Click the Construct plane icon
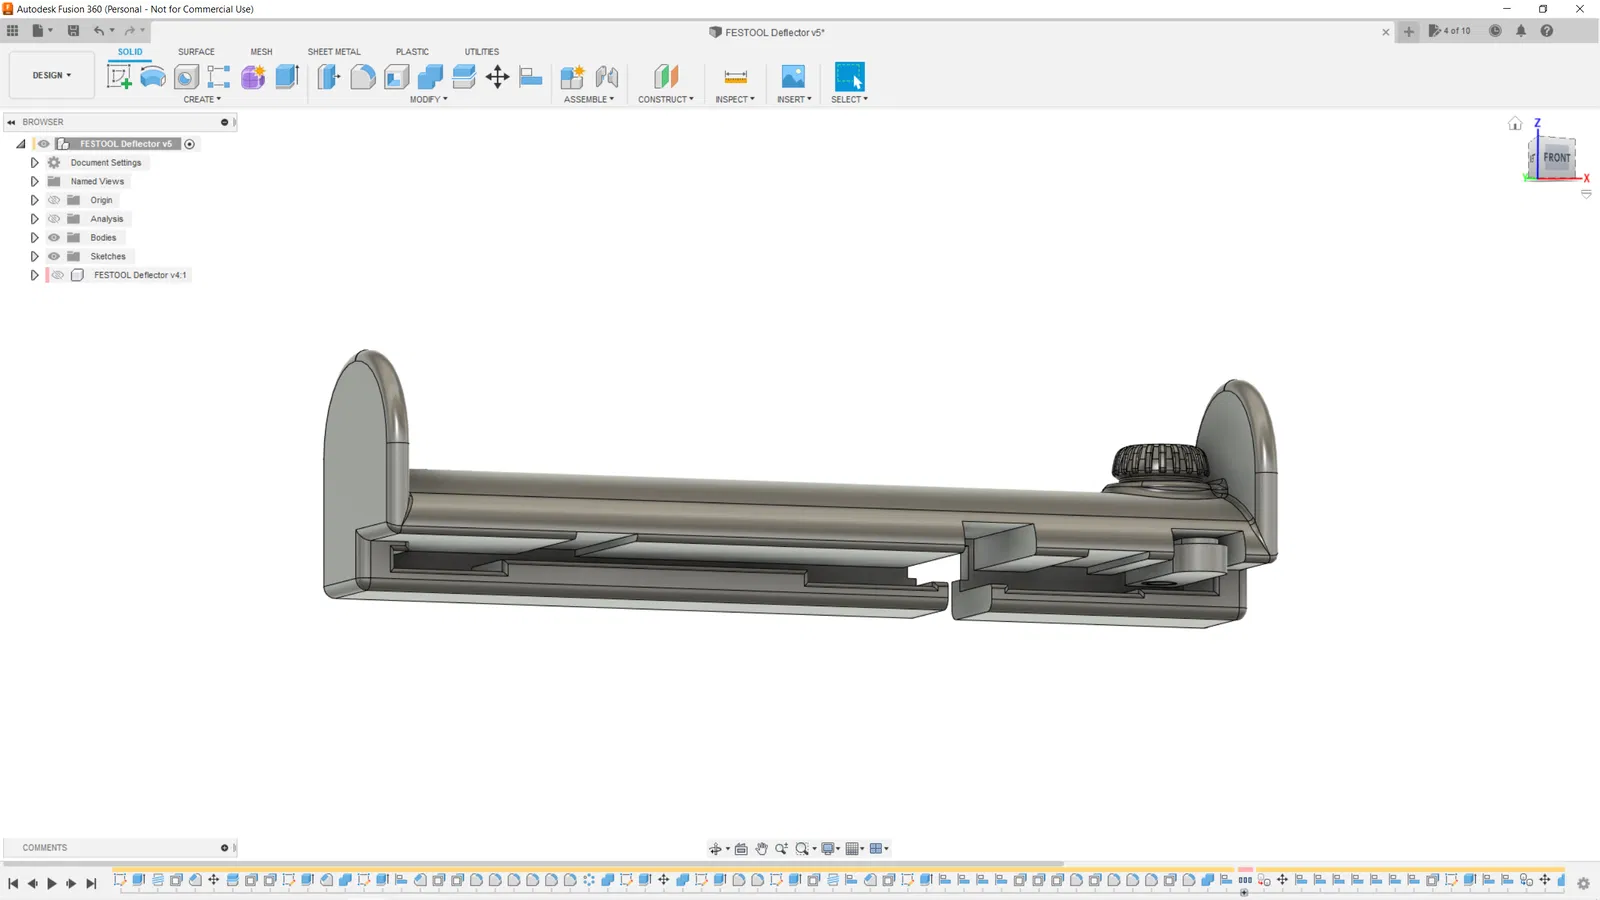The width and height of the screenshot is (1600, 900). coord(666,77)
